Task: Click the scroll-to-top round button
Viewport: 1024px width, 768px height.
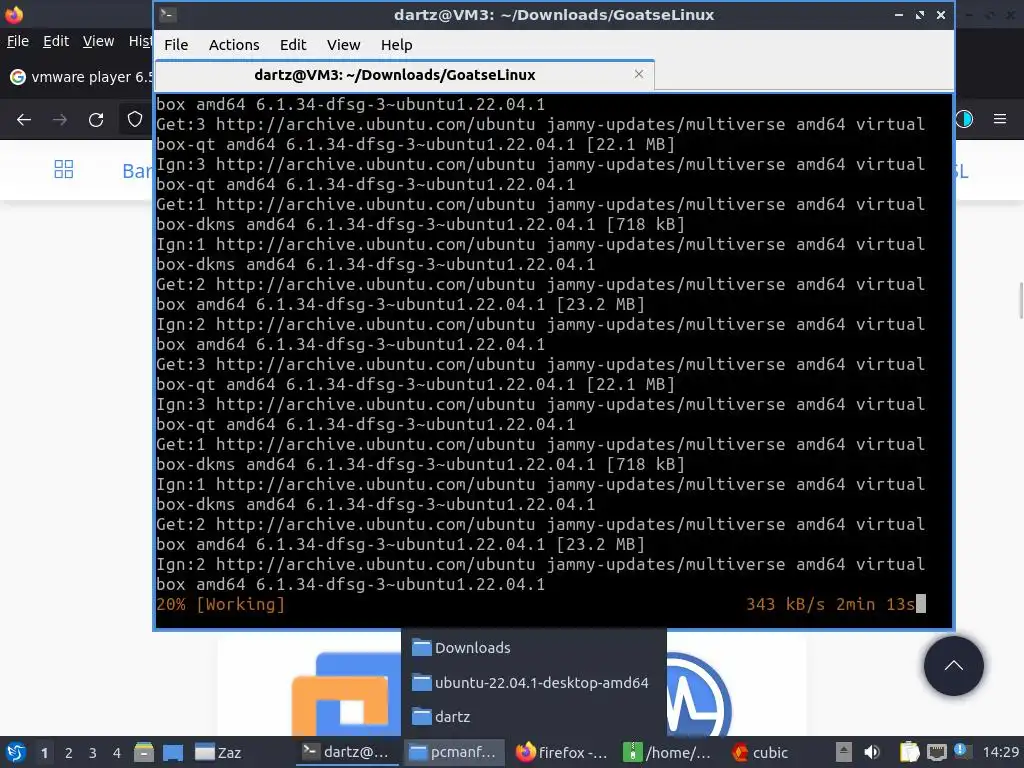Action: point(953,665)
